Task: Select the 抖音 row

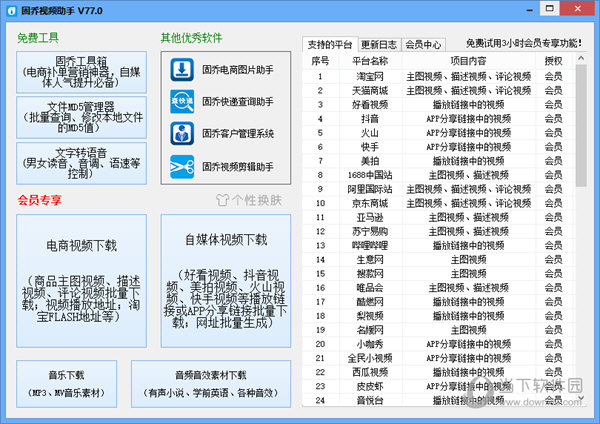Action: click(x=439, y=119)
